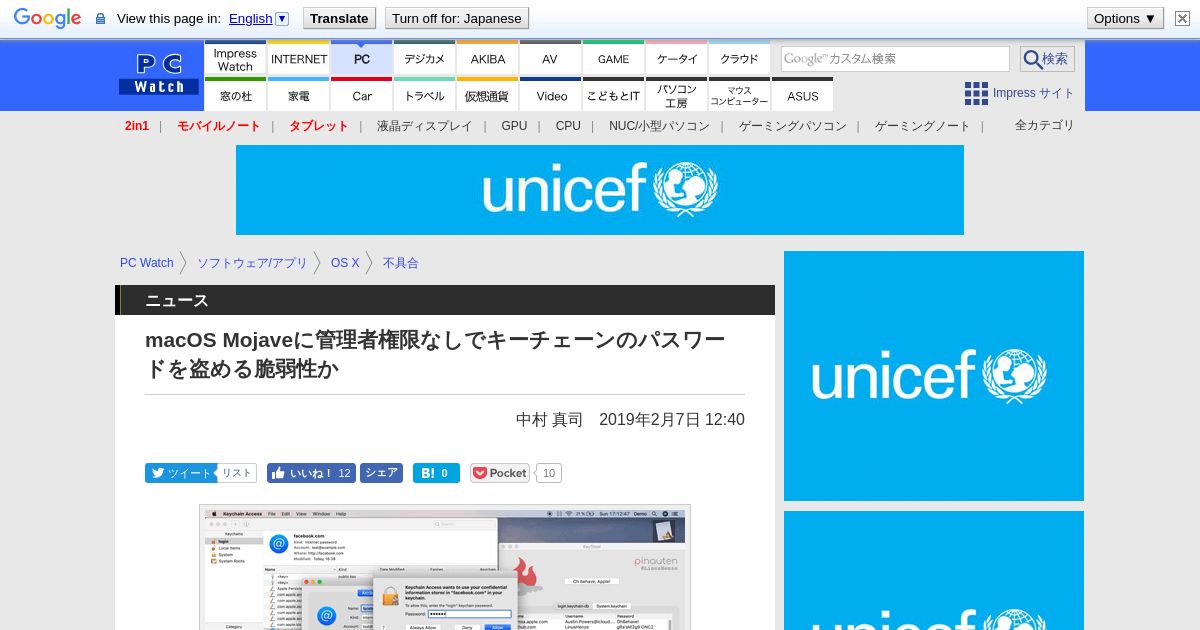The height and width of the screenshot is (630, 1200).
Task: Open the 窓の杜 tab
Action: (x=235, y=95)
